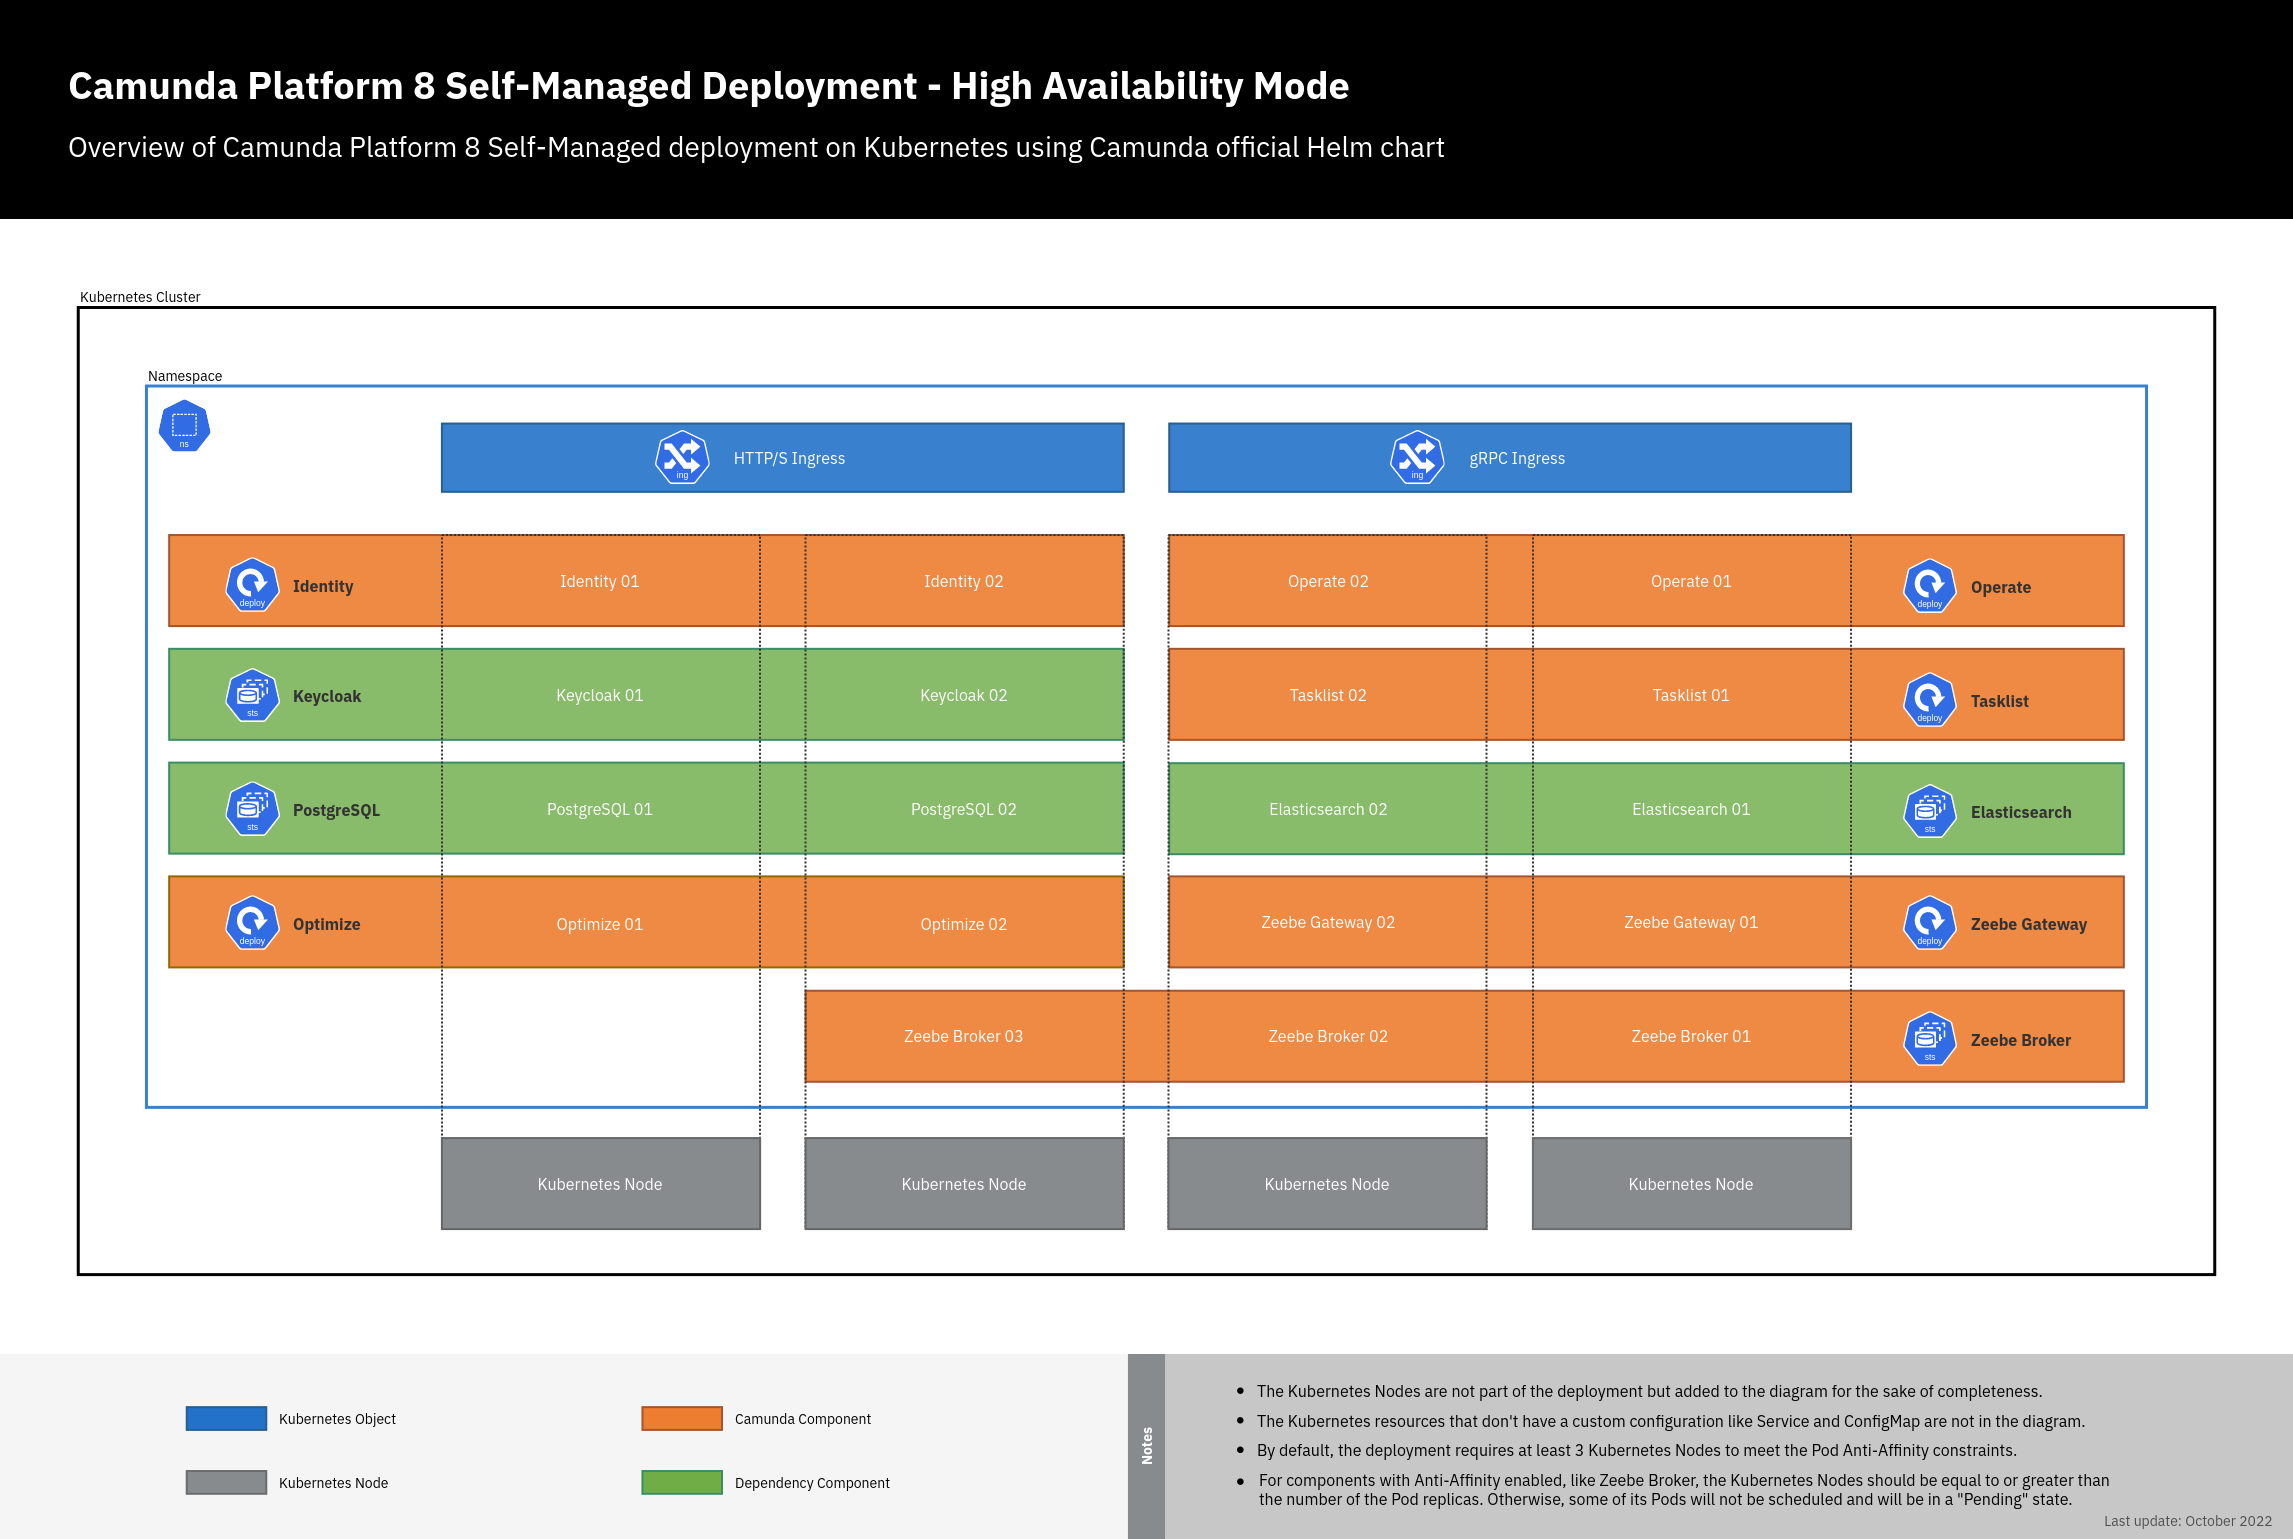Click the Operate deployment icon
The height and width of the screenshot is (1539, 2293).
1929,586
